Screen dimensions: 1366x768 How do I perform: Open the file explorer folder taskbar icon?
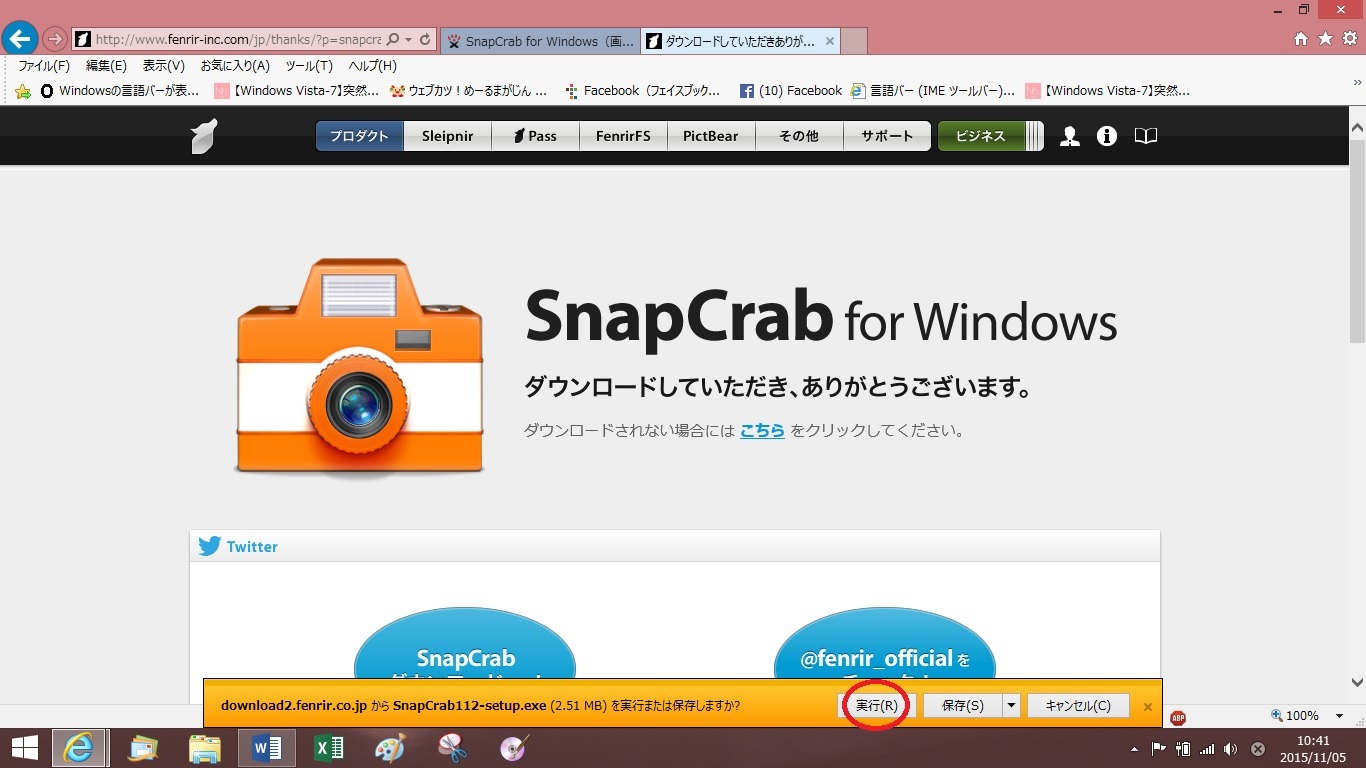[205, 748]
